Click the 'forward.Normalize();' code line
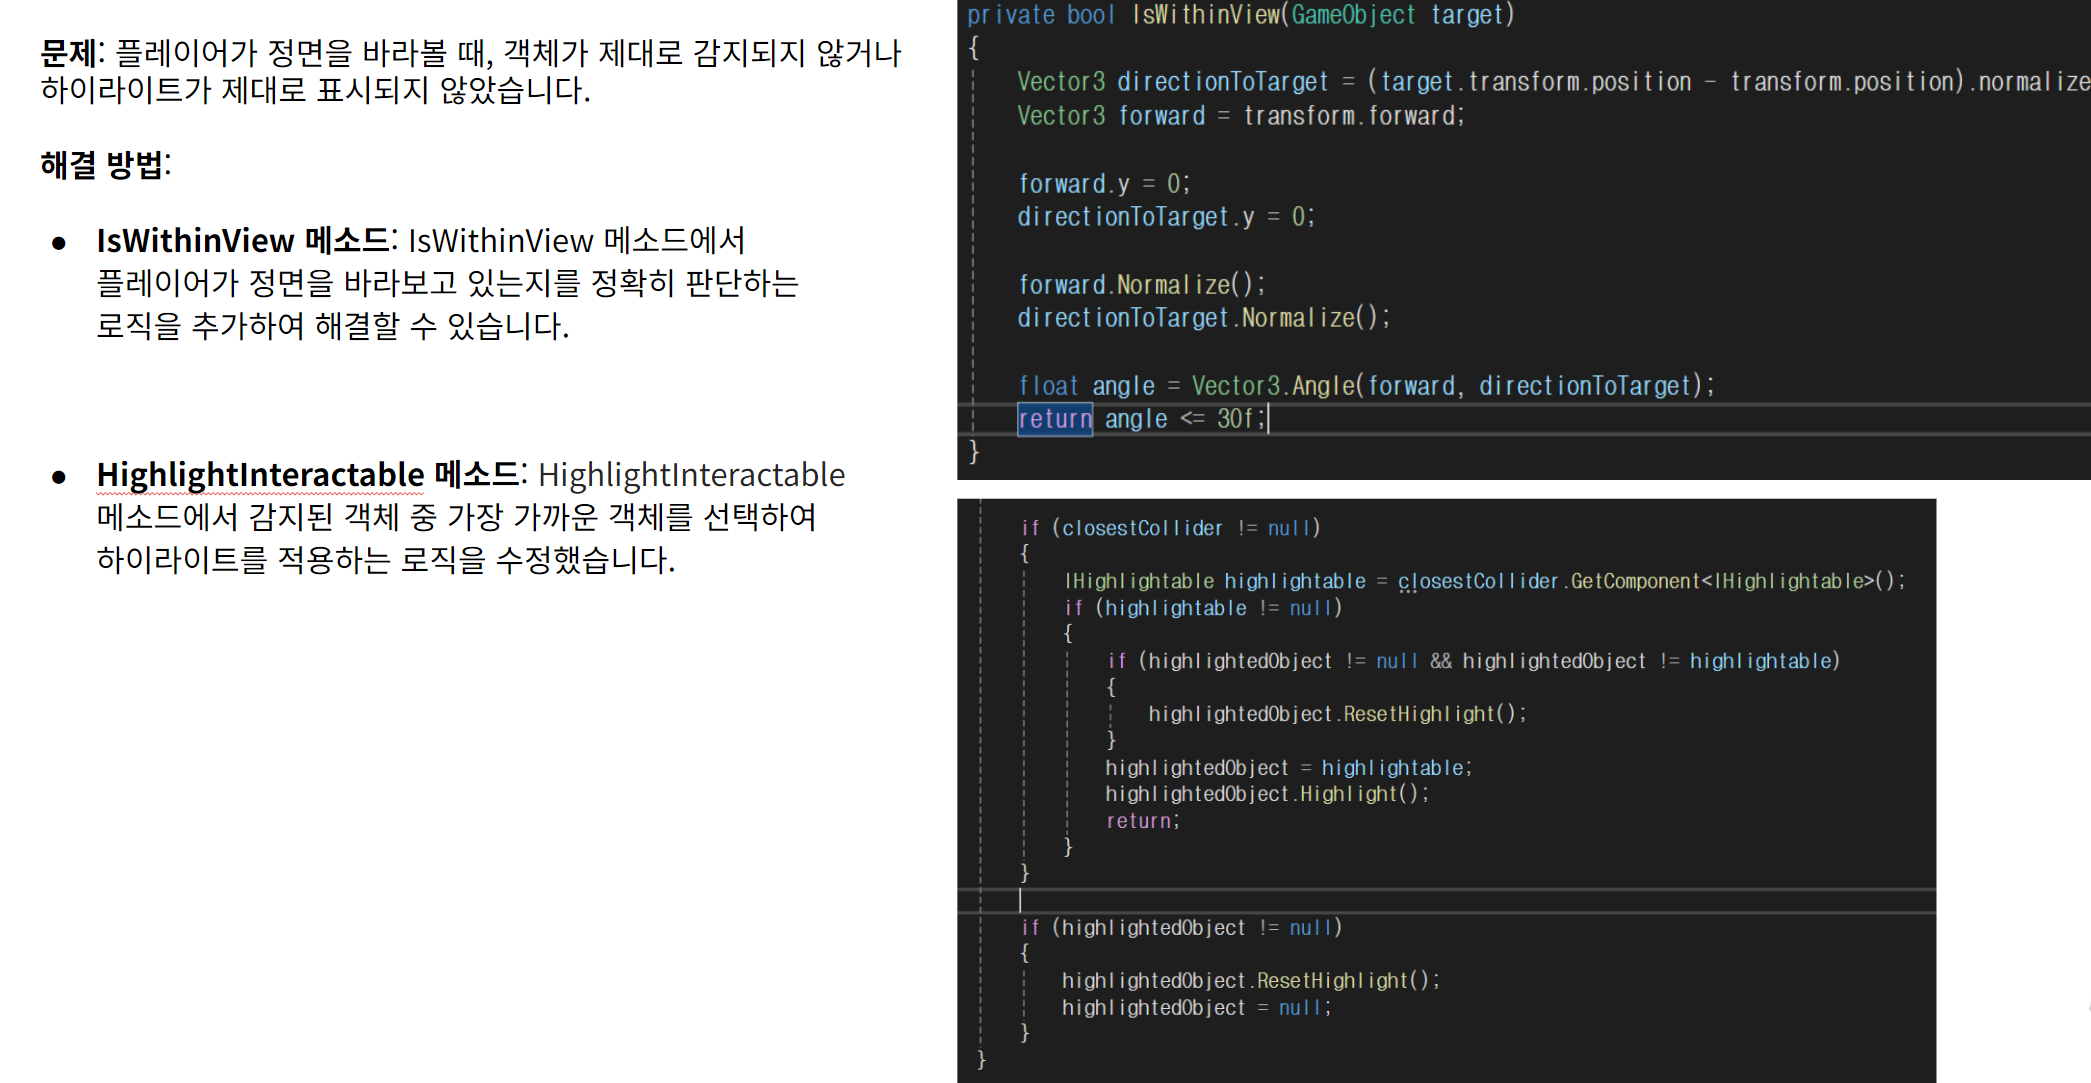This screenshot has width=2091, height=1083. [1141, 285]
